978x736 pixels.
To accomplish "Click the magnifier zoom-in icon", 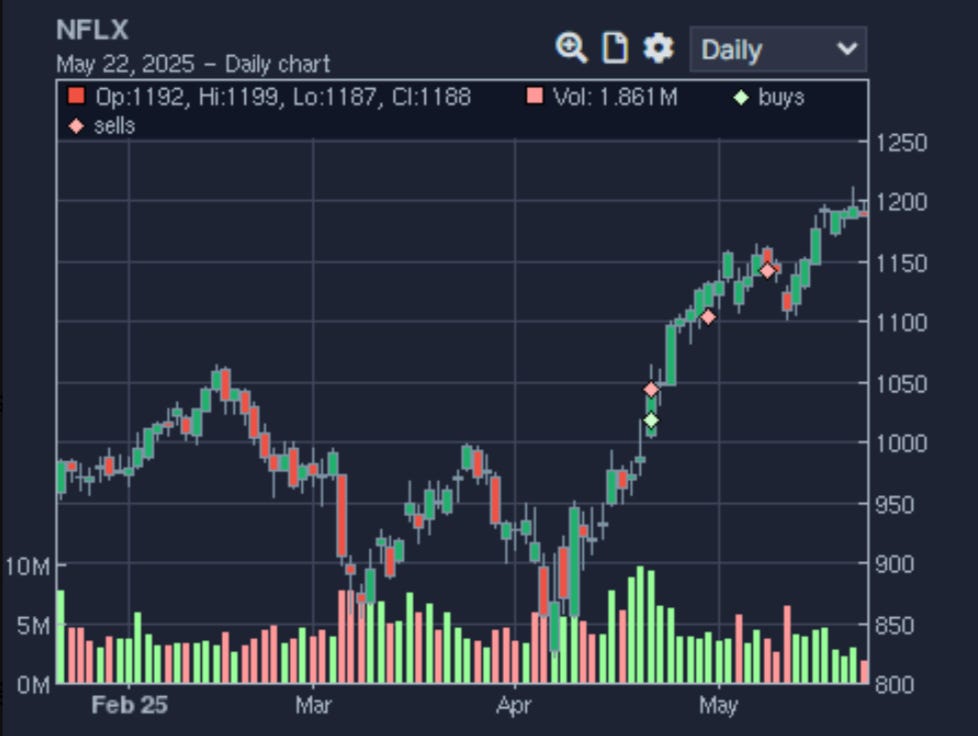I will 571,48.
